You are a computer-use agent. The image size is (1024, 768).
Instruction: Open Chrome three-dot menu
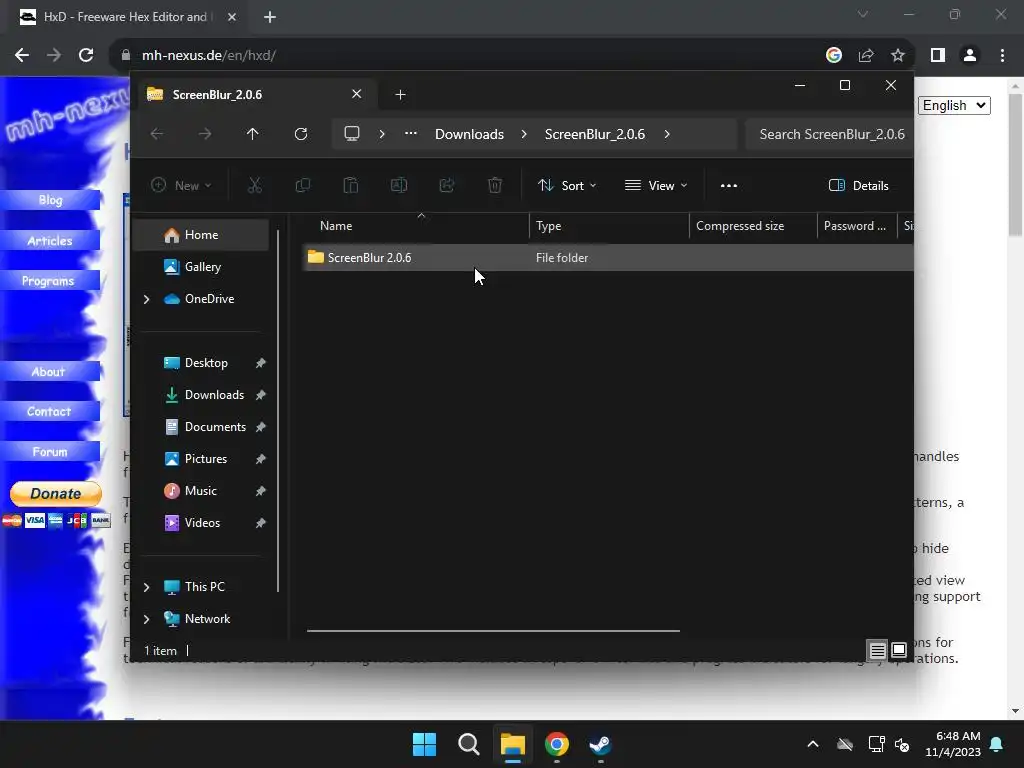[x=1002, y=56]
